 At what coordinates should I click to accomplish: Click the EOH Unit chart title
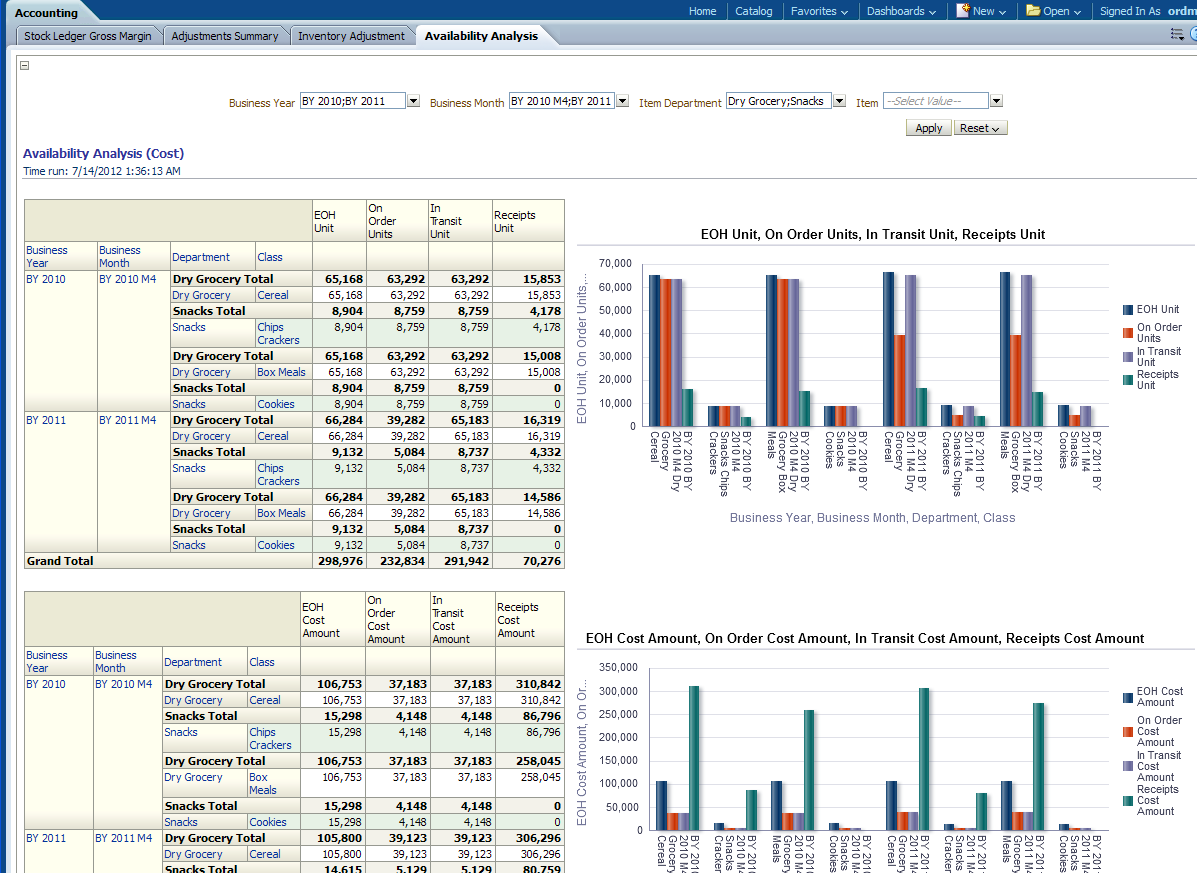(873, 234)
